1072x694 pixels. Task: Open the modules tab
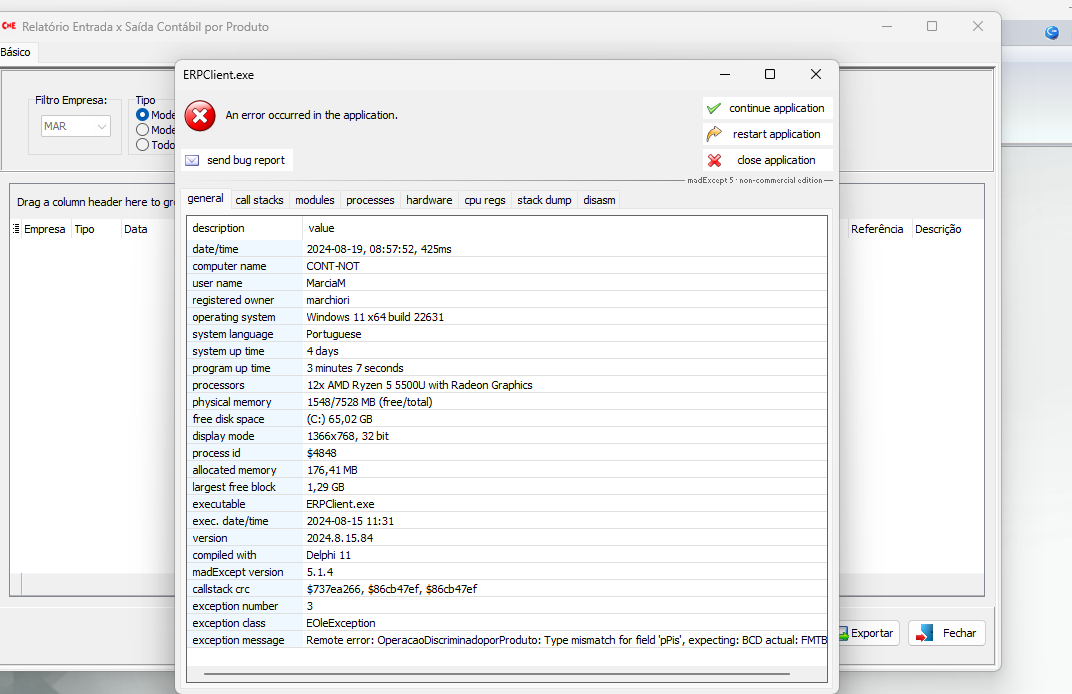pos(315,200)
